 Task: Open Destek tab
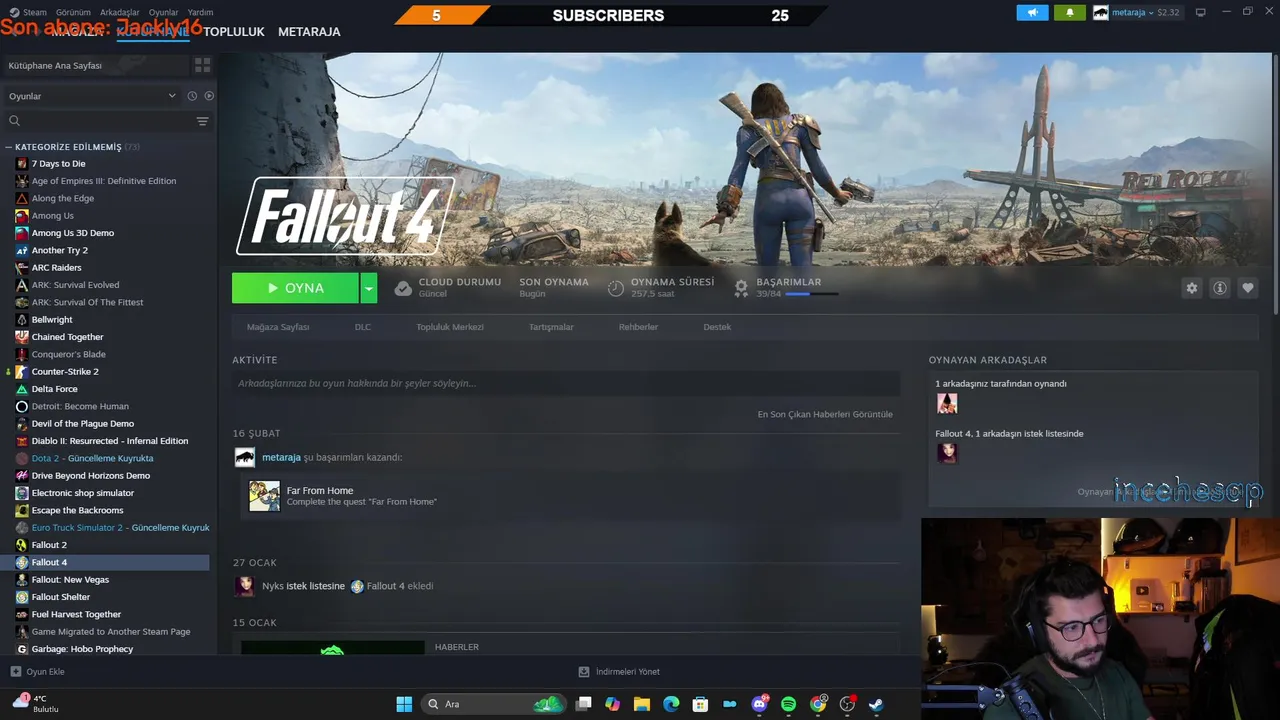click(x=717, y=327)
